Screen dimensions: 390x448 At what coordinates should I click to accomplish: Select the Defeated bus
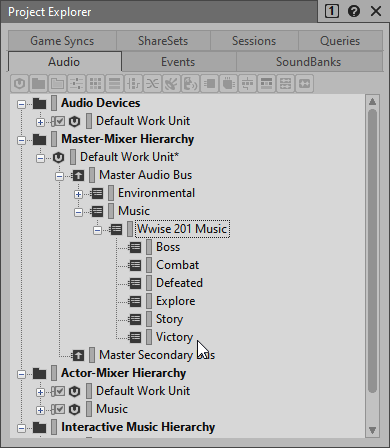coord(179,283)
